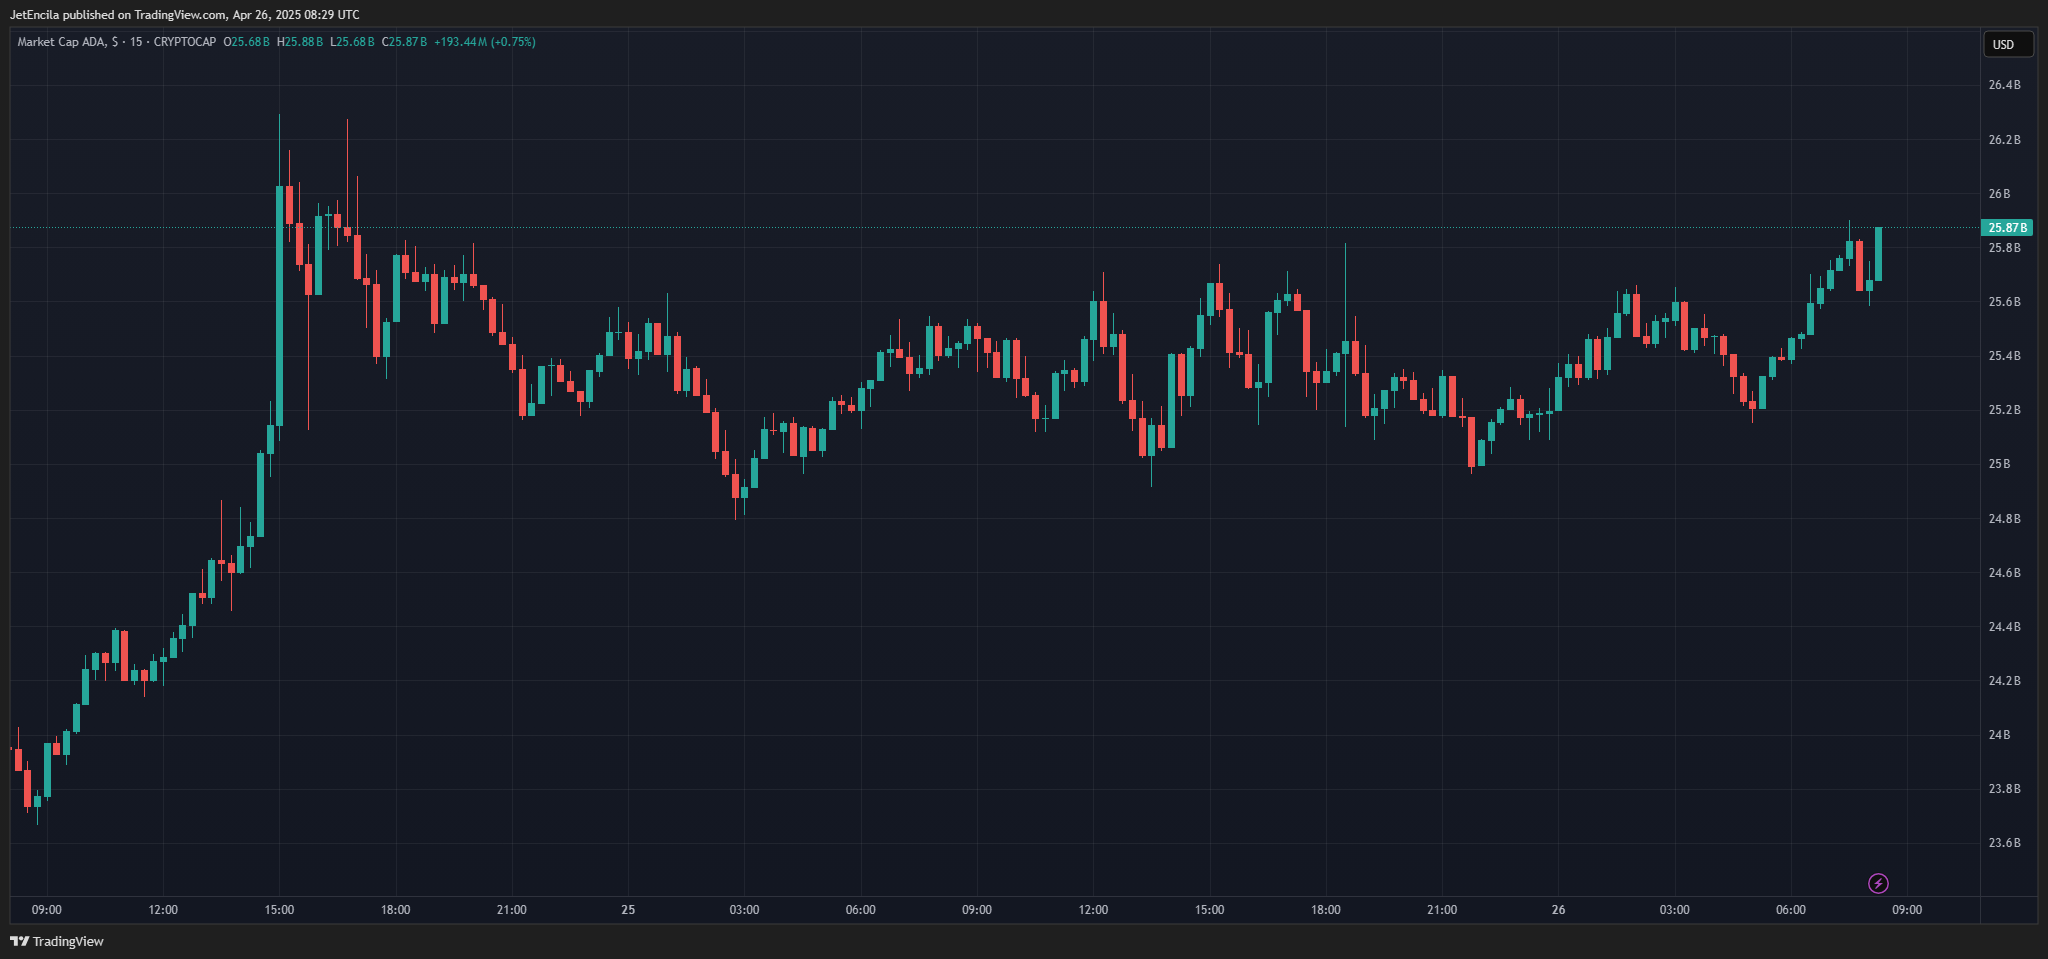2048x959 pixels.
Task: Click the 26B label on price axis
Action: [x=1999, y=194]
